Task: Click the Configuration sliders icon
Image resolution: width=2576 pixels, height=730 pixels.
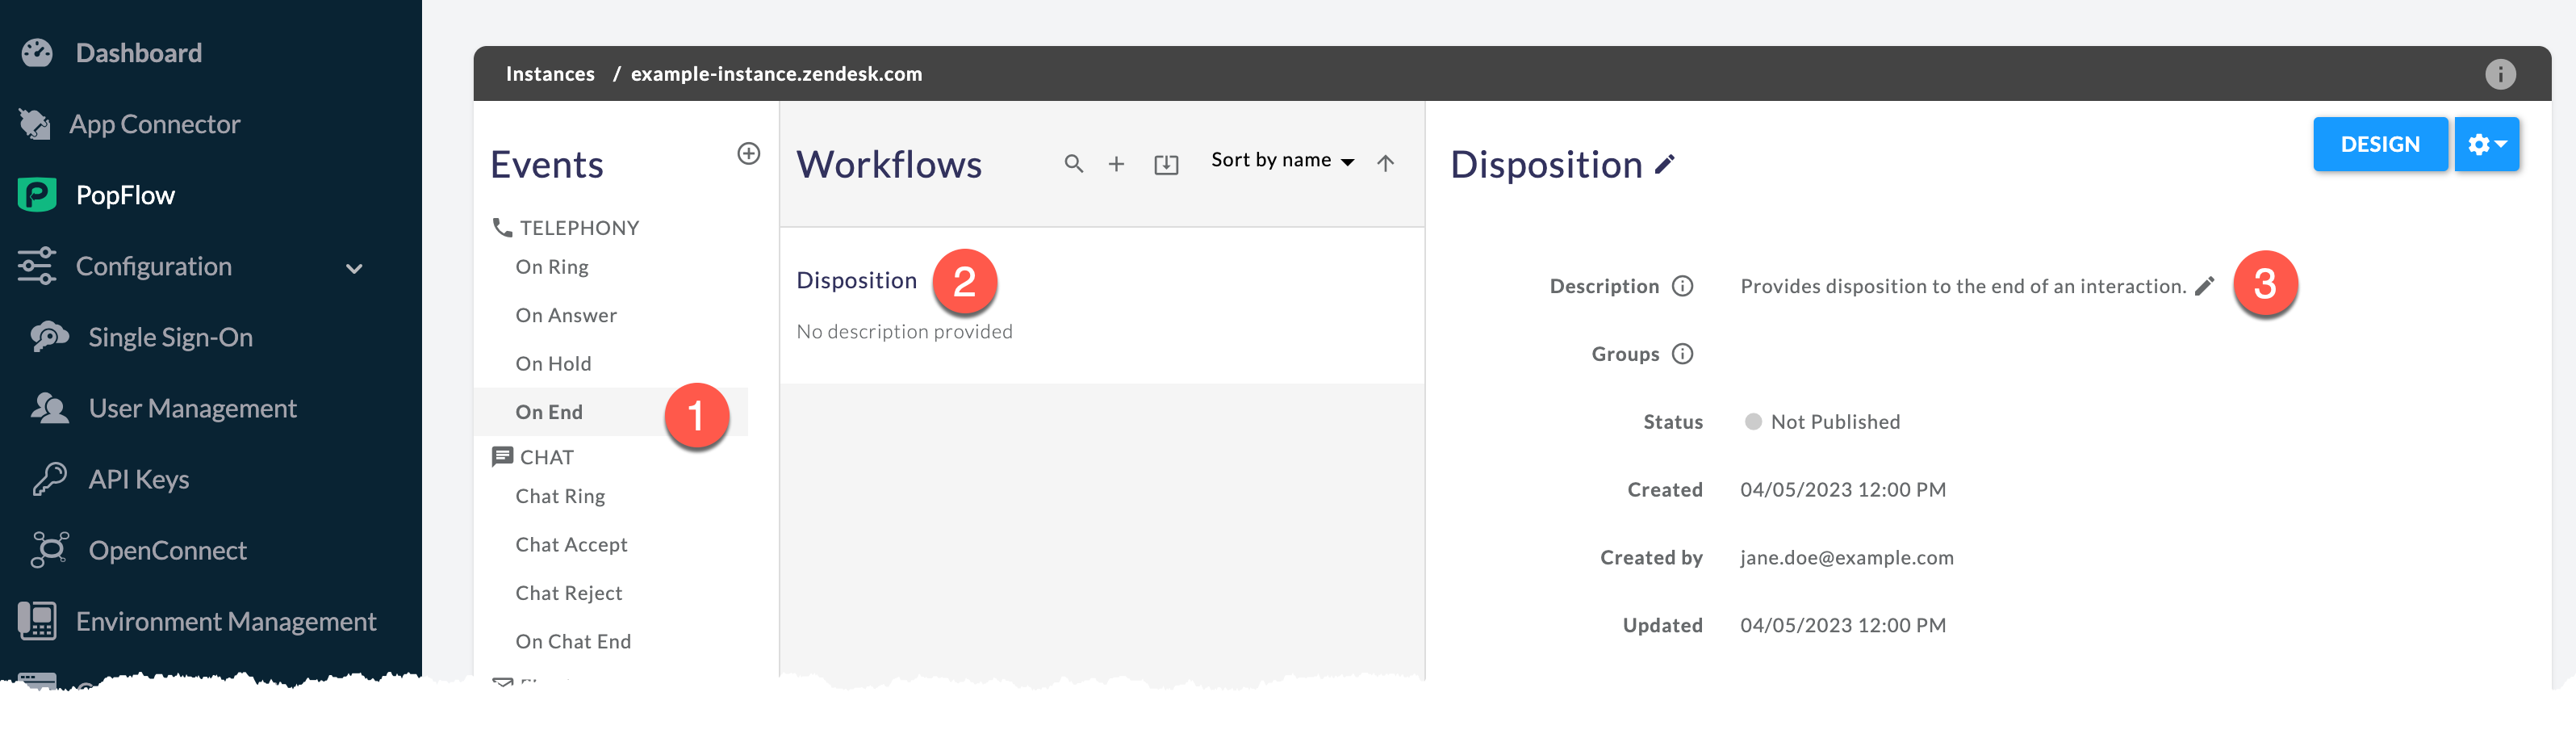Action: (37, 266)
